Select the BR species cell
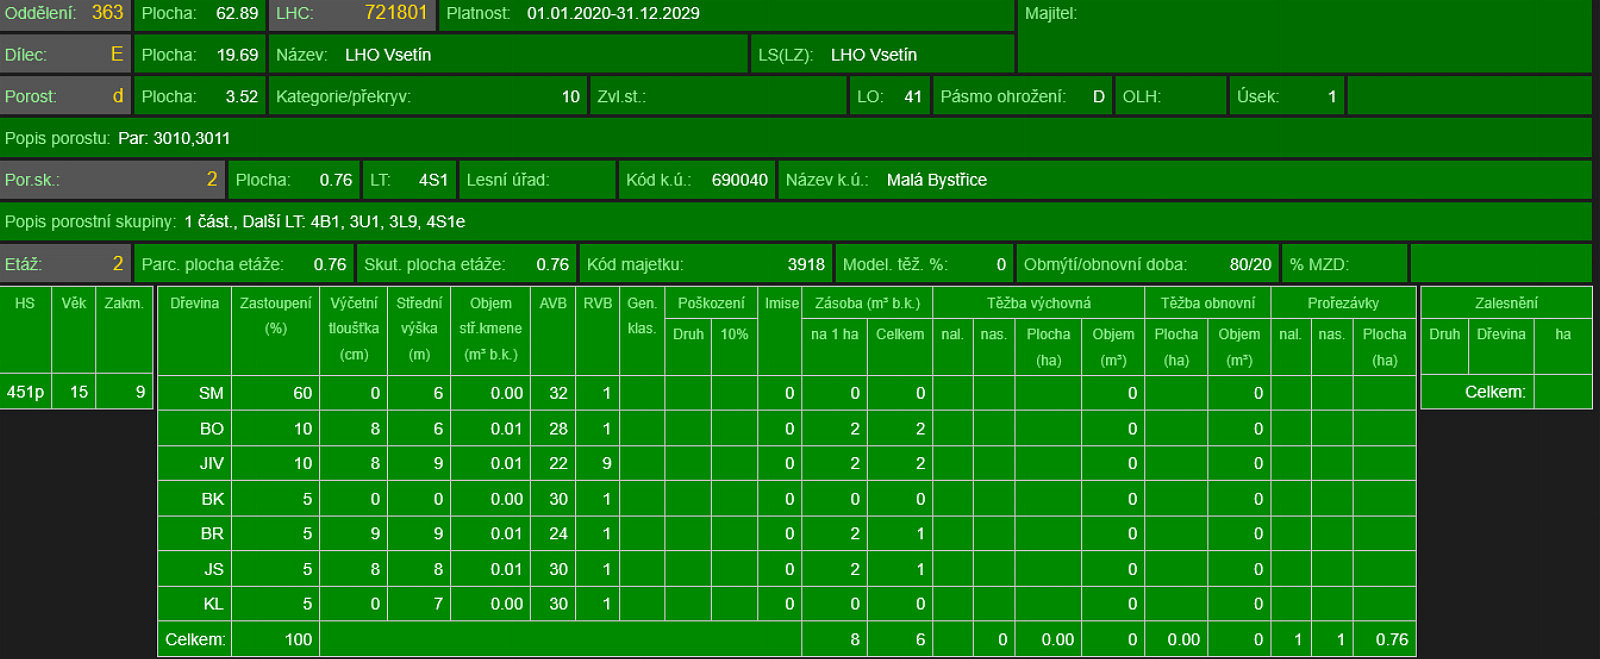1600x659 pixels. pyautogui.click(x=195, y=533)
